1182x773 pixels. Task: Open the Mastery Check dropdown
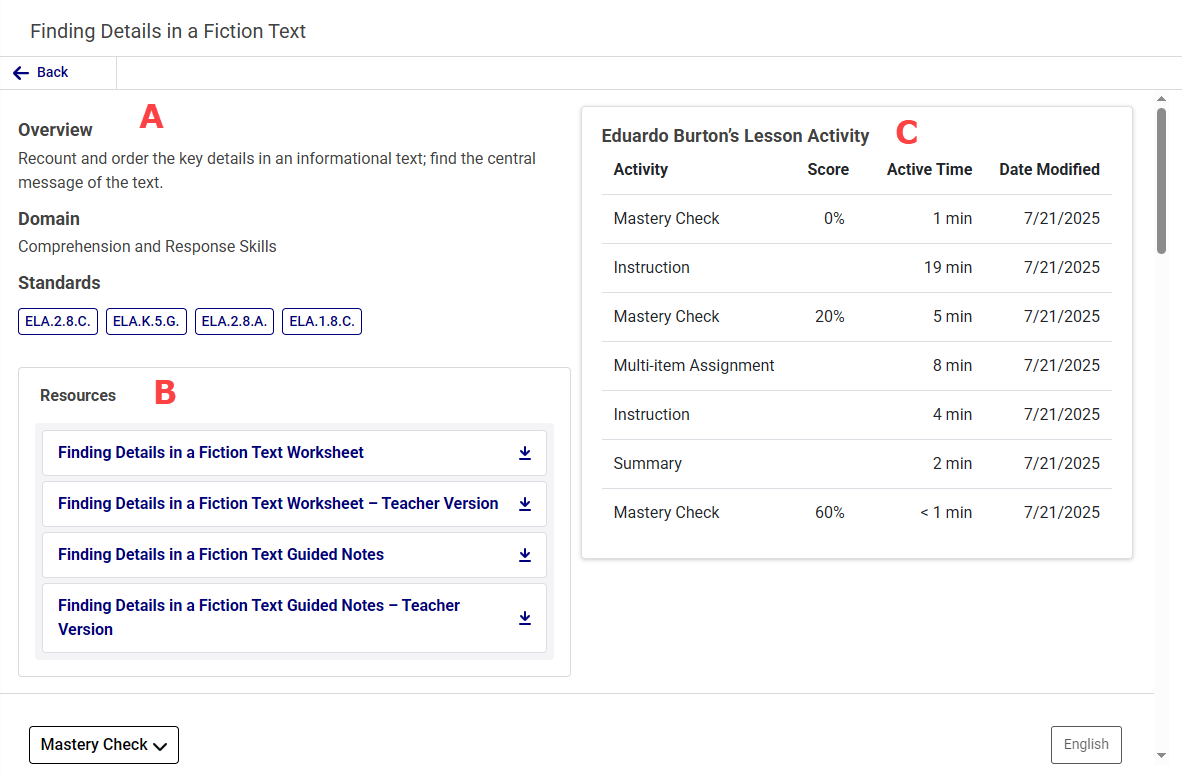click(x=104, y=745)
